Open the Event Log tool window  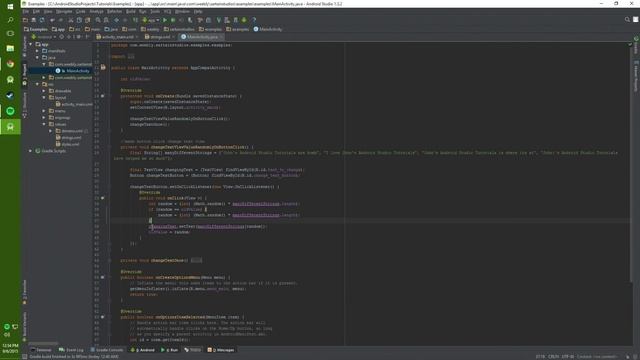coord(71,350)
